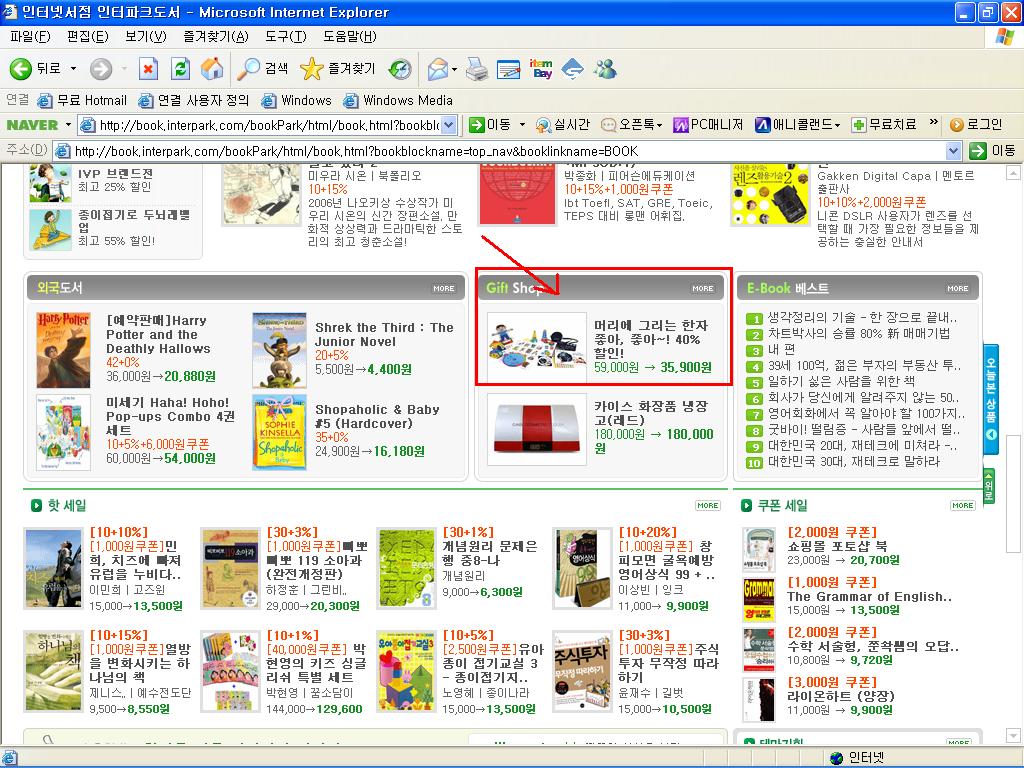Click the Forward navigation arrow
The width and height of the screenshot is (1024, 768).
pyautogui.click(x=101, y=69)
